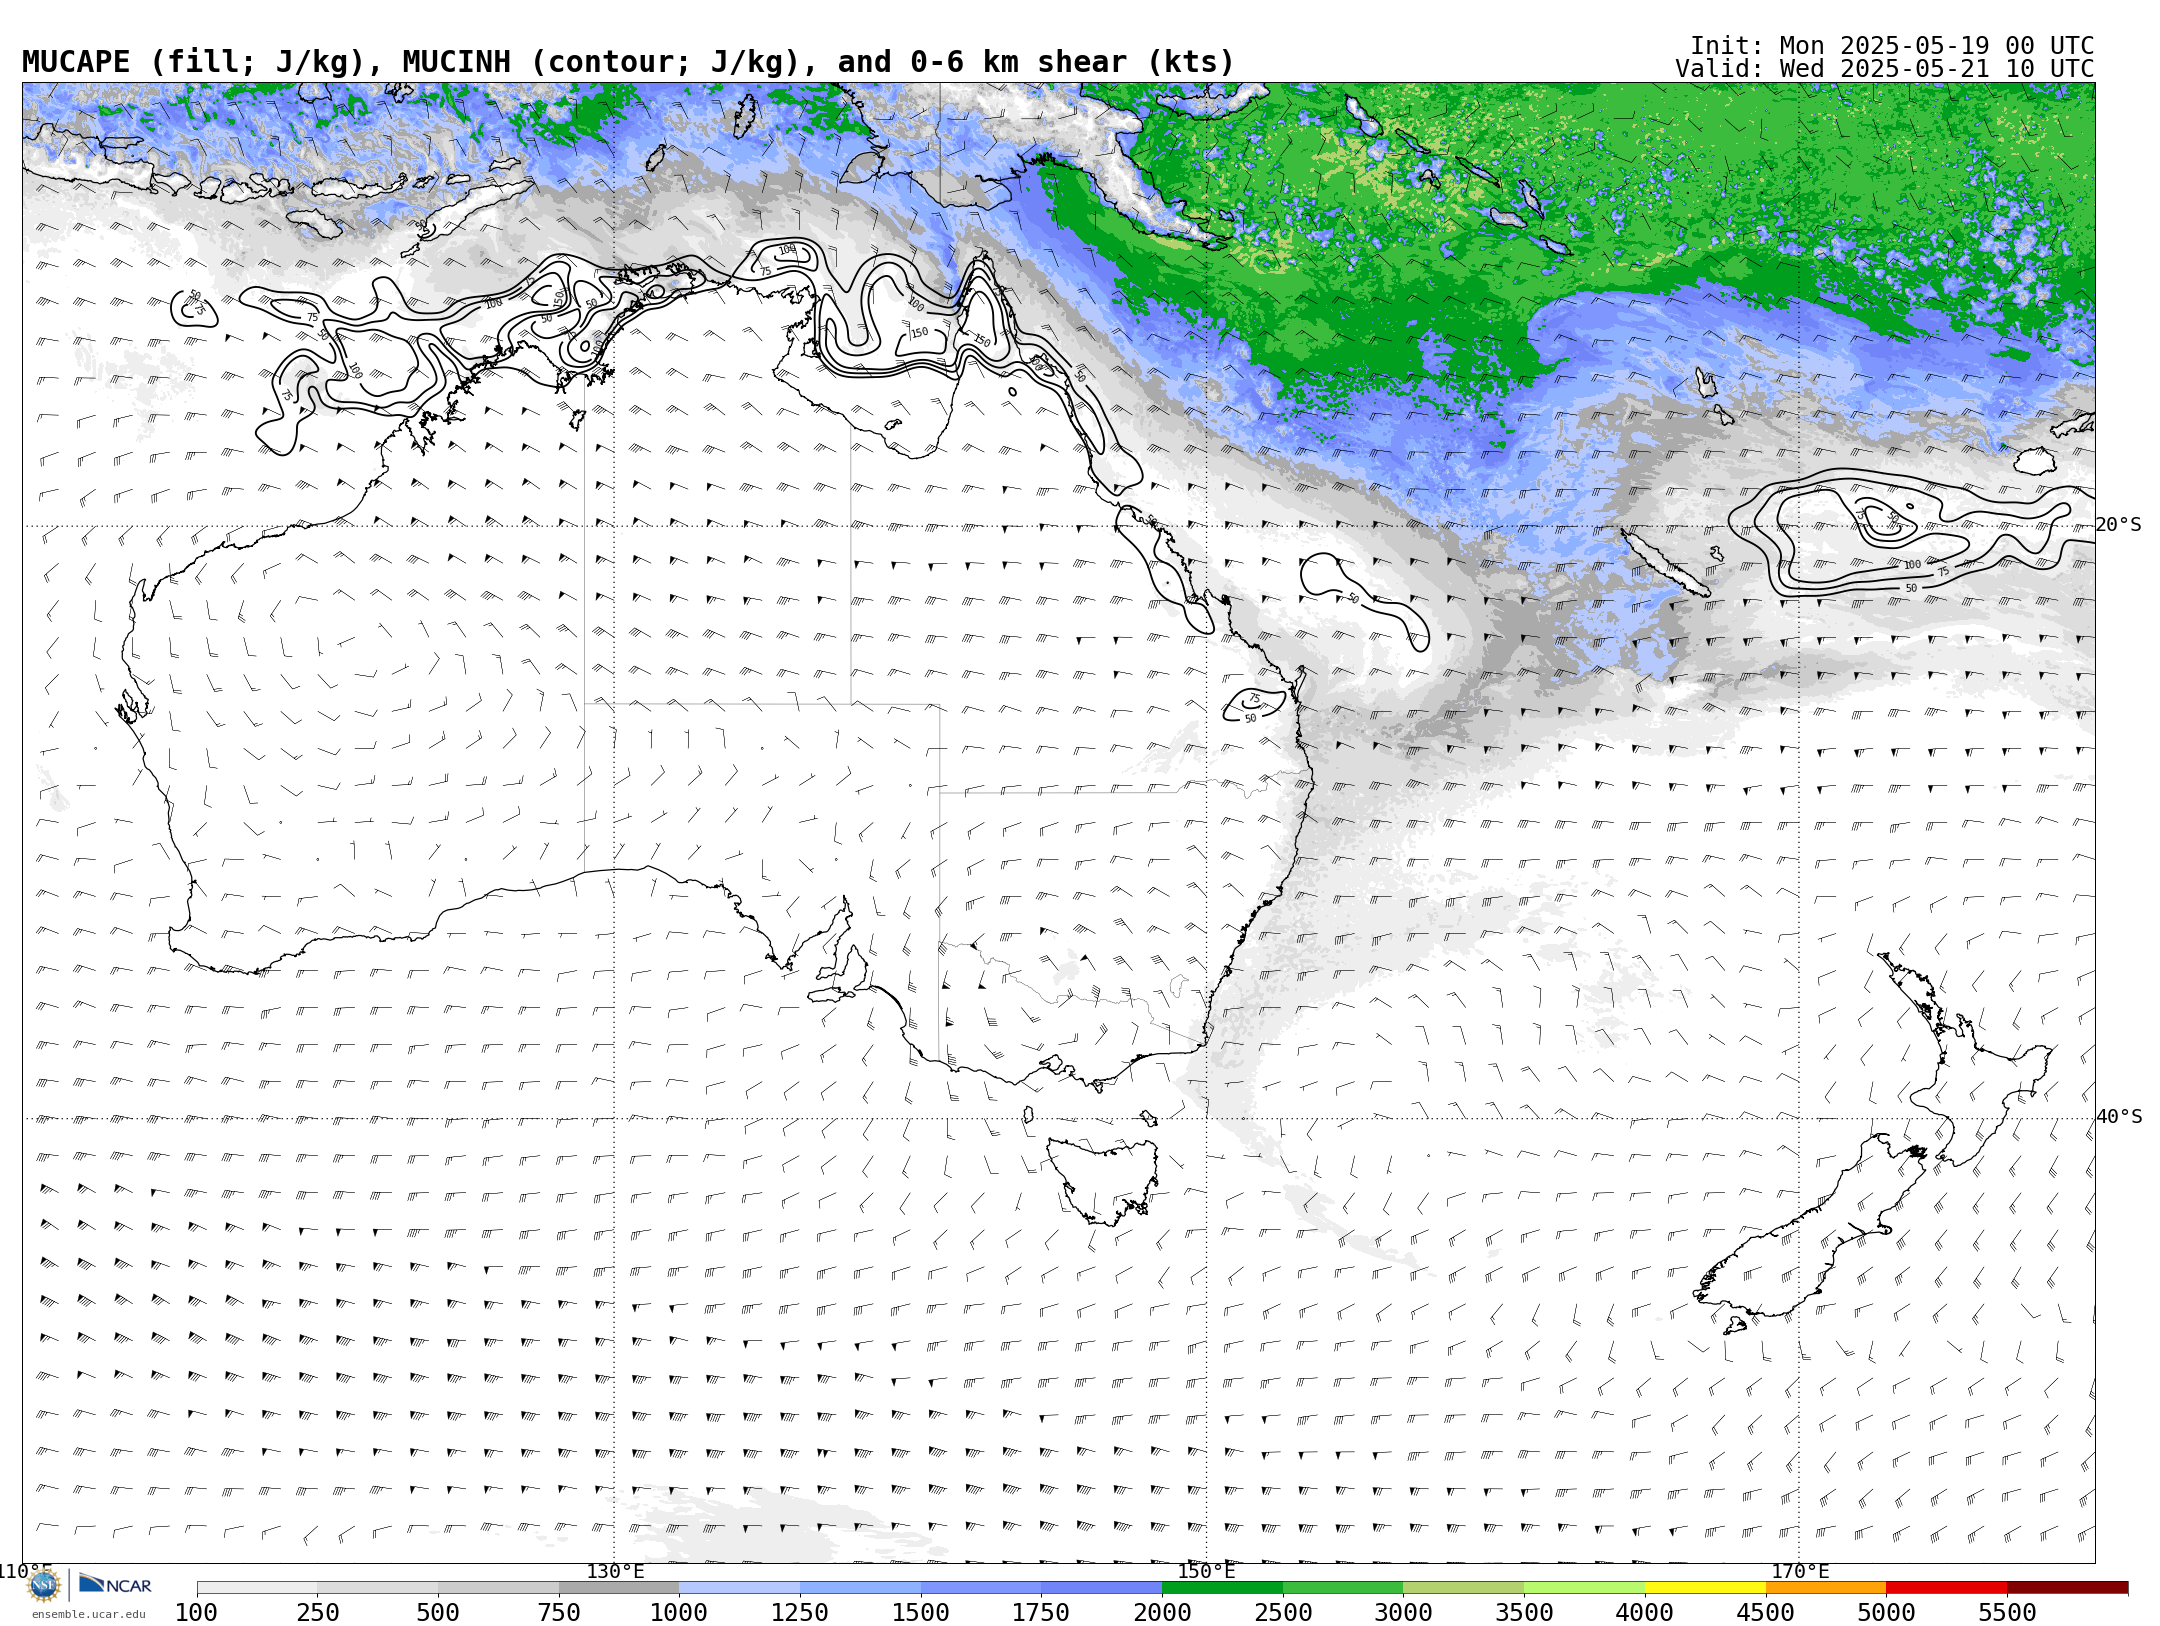This screenshot has height=1626, width=2160.
Task: Click the '40°S' latitude label
Action: pos(2119,1117)
